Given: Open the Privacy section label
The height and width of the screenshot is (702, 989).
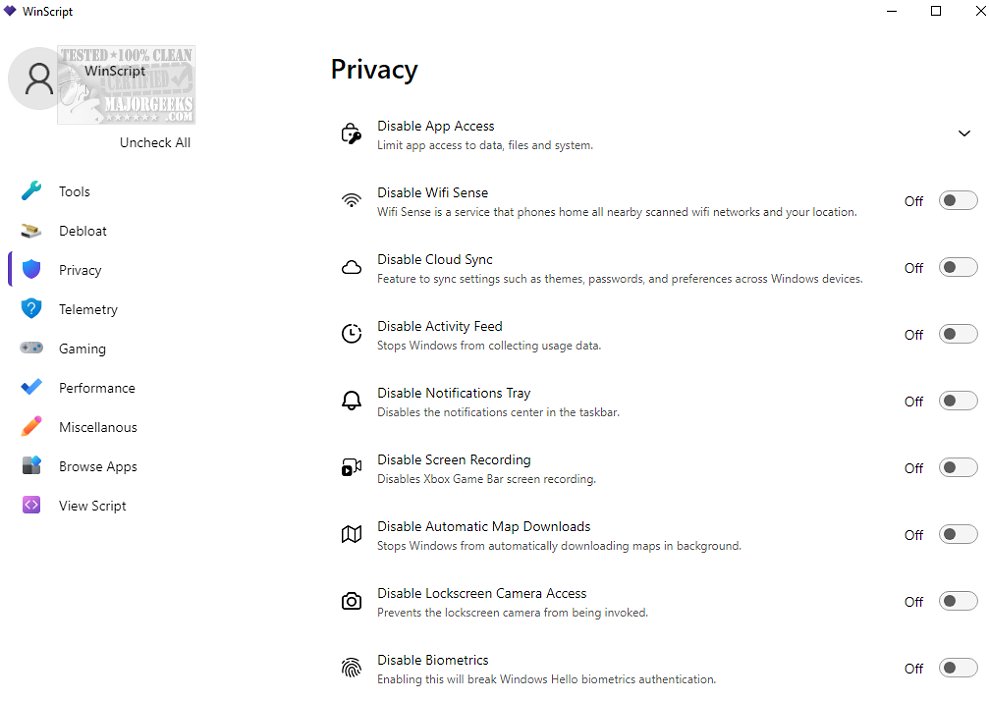Looking at the screenshot, I should coord(80,270).
